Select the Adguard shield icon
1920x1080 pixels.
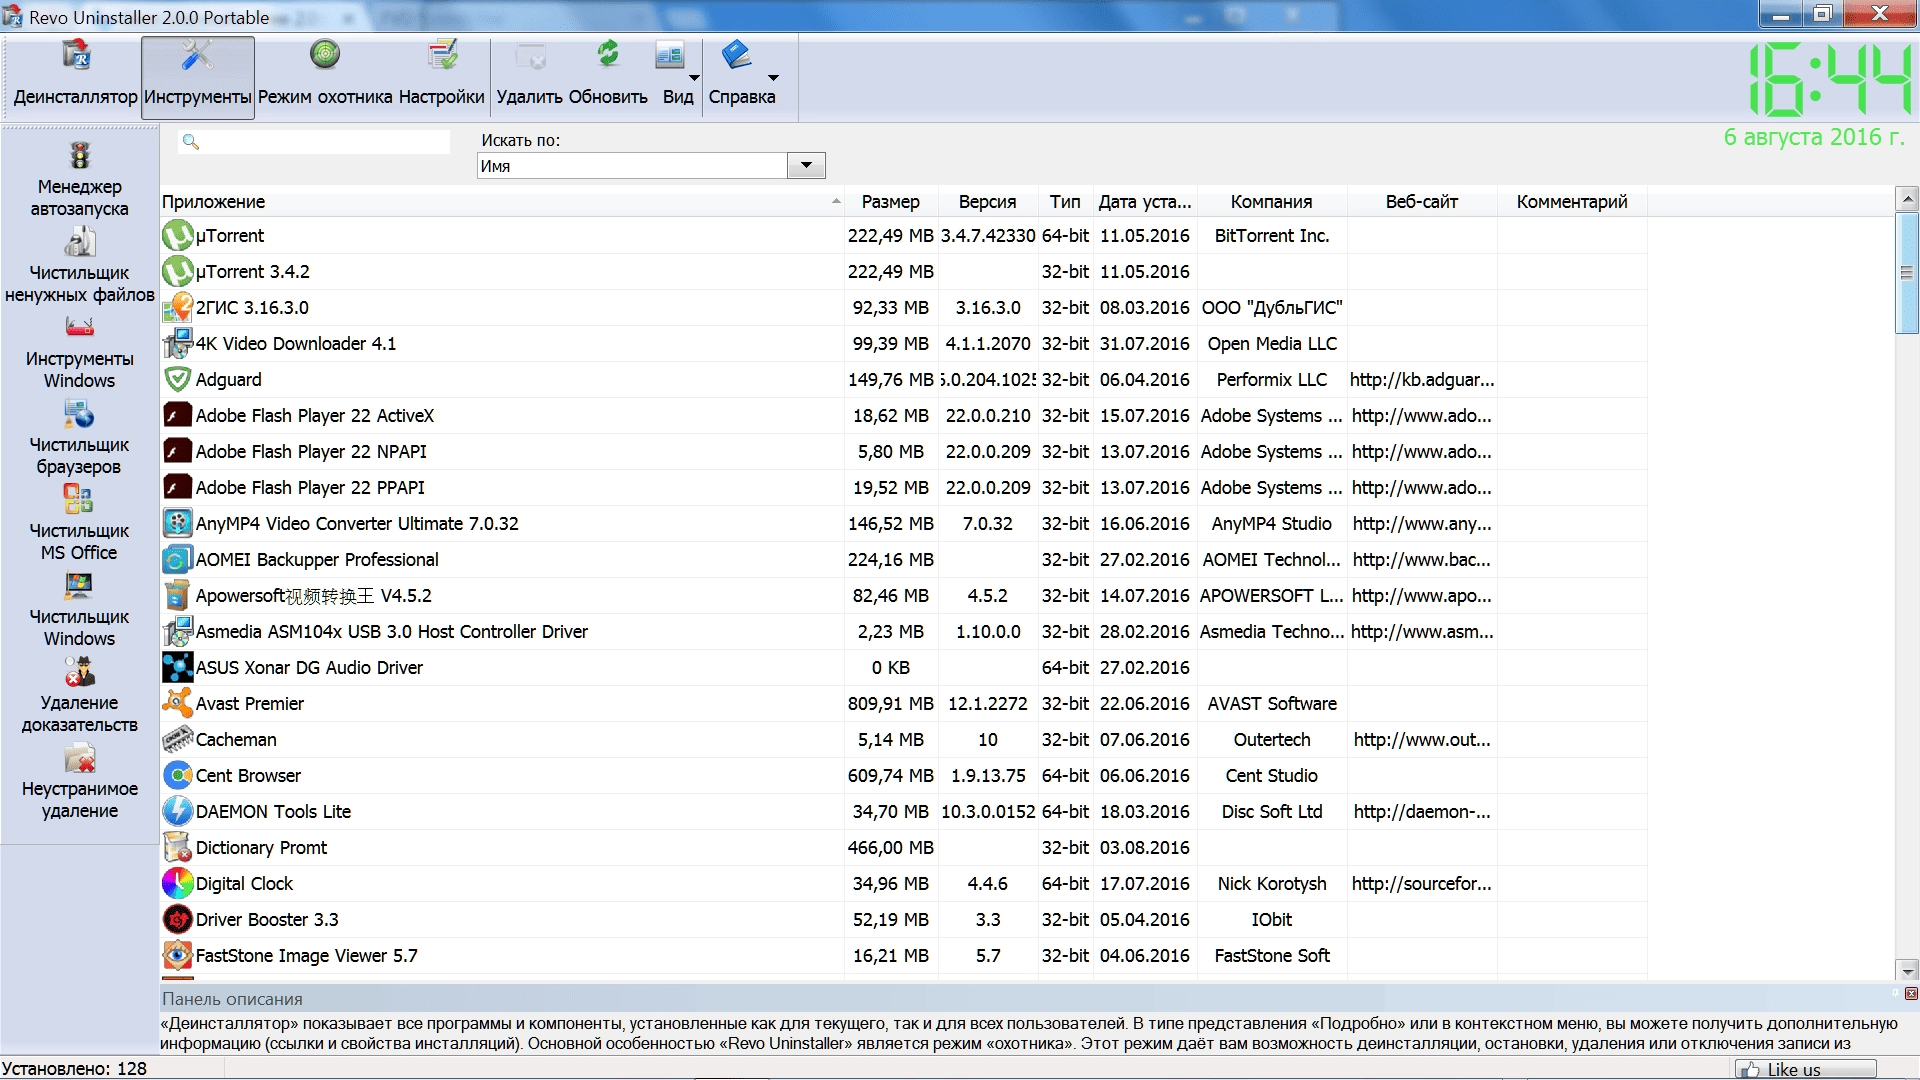click(x=177, y=380)
